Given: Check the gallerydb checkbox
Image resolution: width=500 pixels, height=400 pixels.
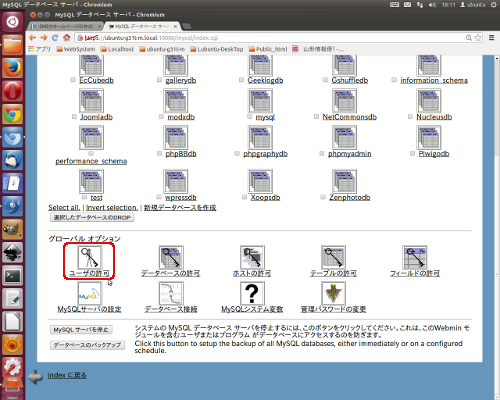Looking at the screenshot, I should tap(159, 80).
